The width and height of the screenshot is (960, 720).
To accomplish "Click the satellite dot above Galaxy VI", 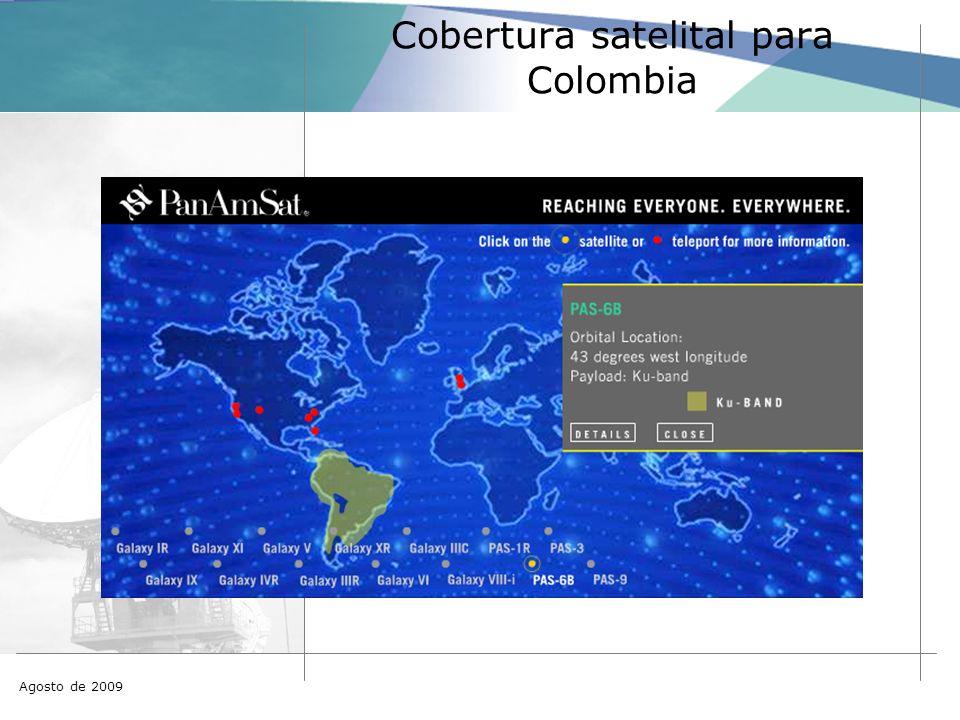I will (x=375, y=564).
